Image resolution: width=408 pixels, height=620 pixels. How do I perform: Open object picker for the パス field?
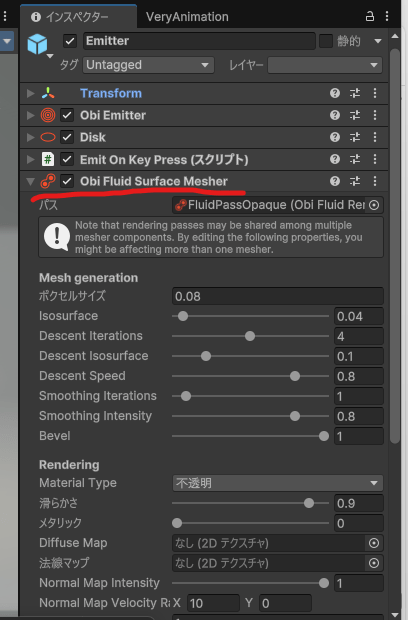pos(374,205)
